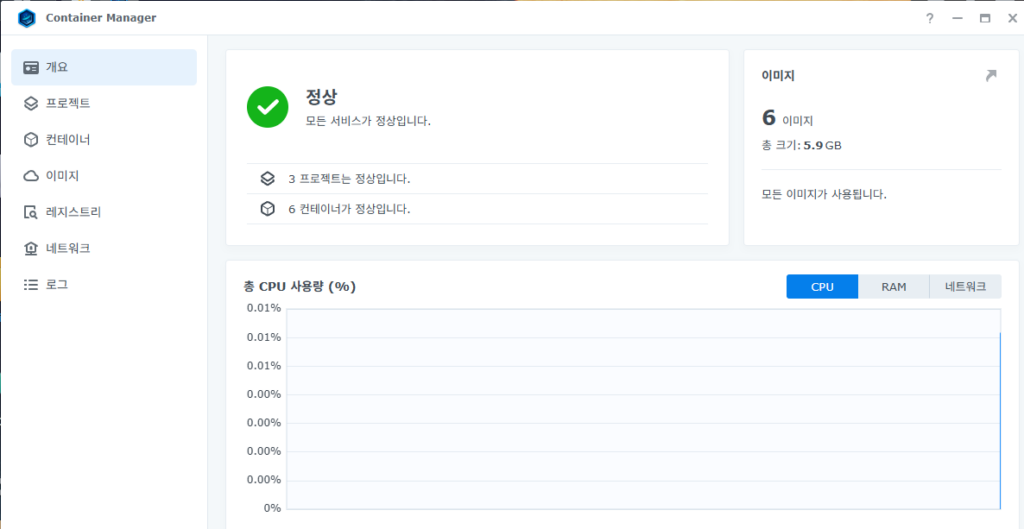
Task: Switch the chart to the RAM tab
Action: coord(893,287)
